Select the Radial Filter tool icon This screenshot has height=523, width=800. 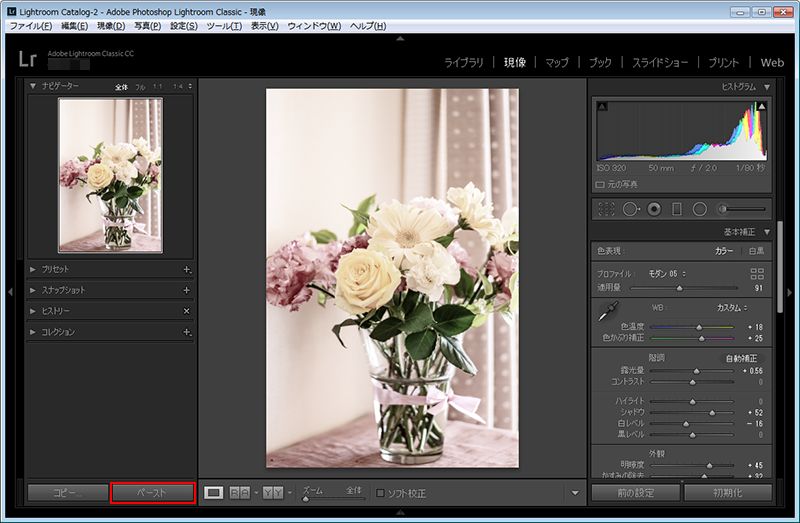tap(700, 209)
